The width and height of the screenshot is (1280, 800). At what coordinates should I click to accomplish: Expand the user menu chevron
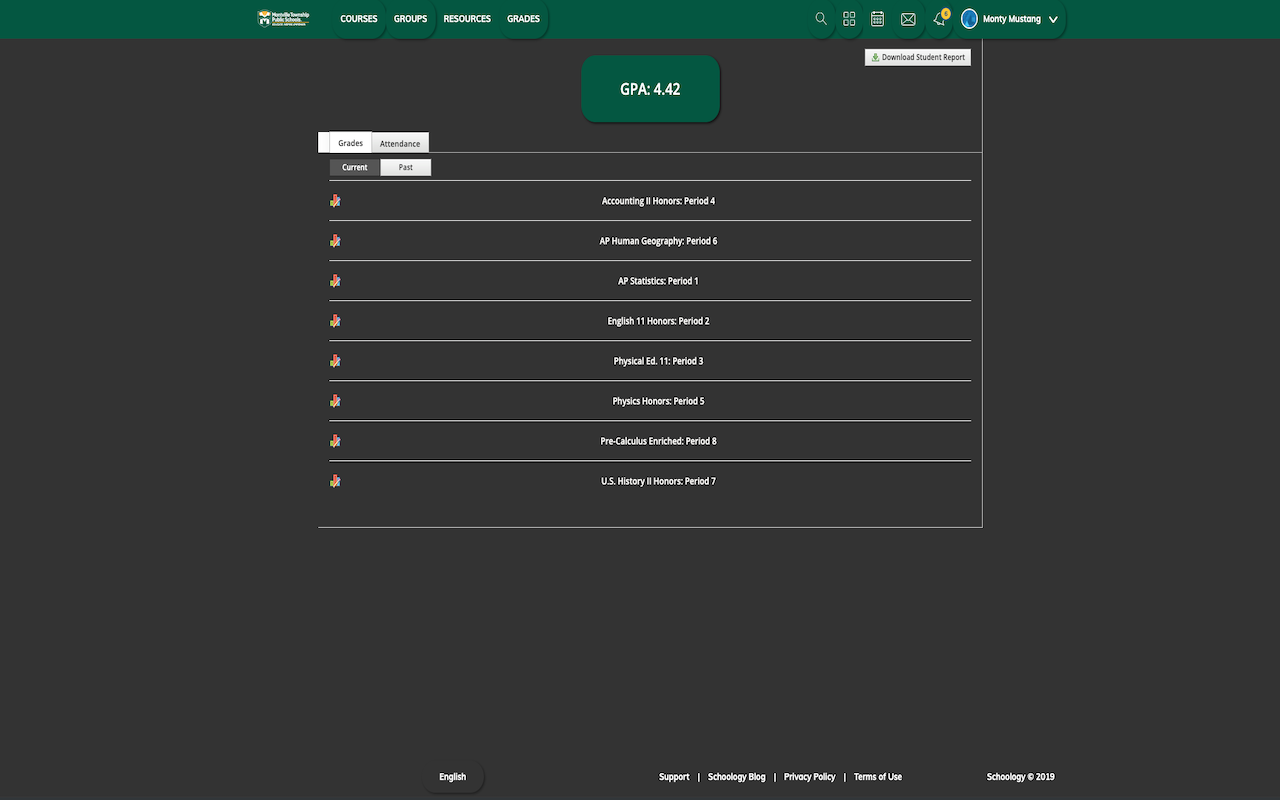(x=1053, y=19)
